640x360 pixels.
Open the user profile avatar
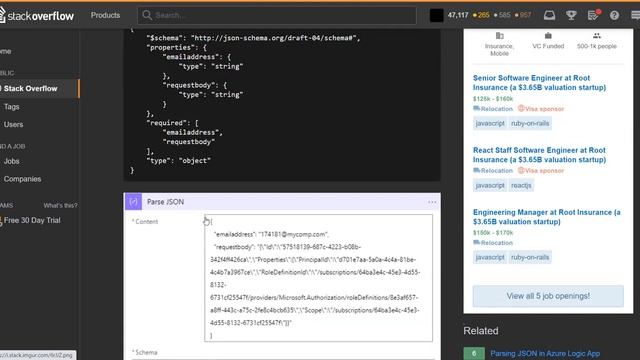[x=436, y=16]
